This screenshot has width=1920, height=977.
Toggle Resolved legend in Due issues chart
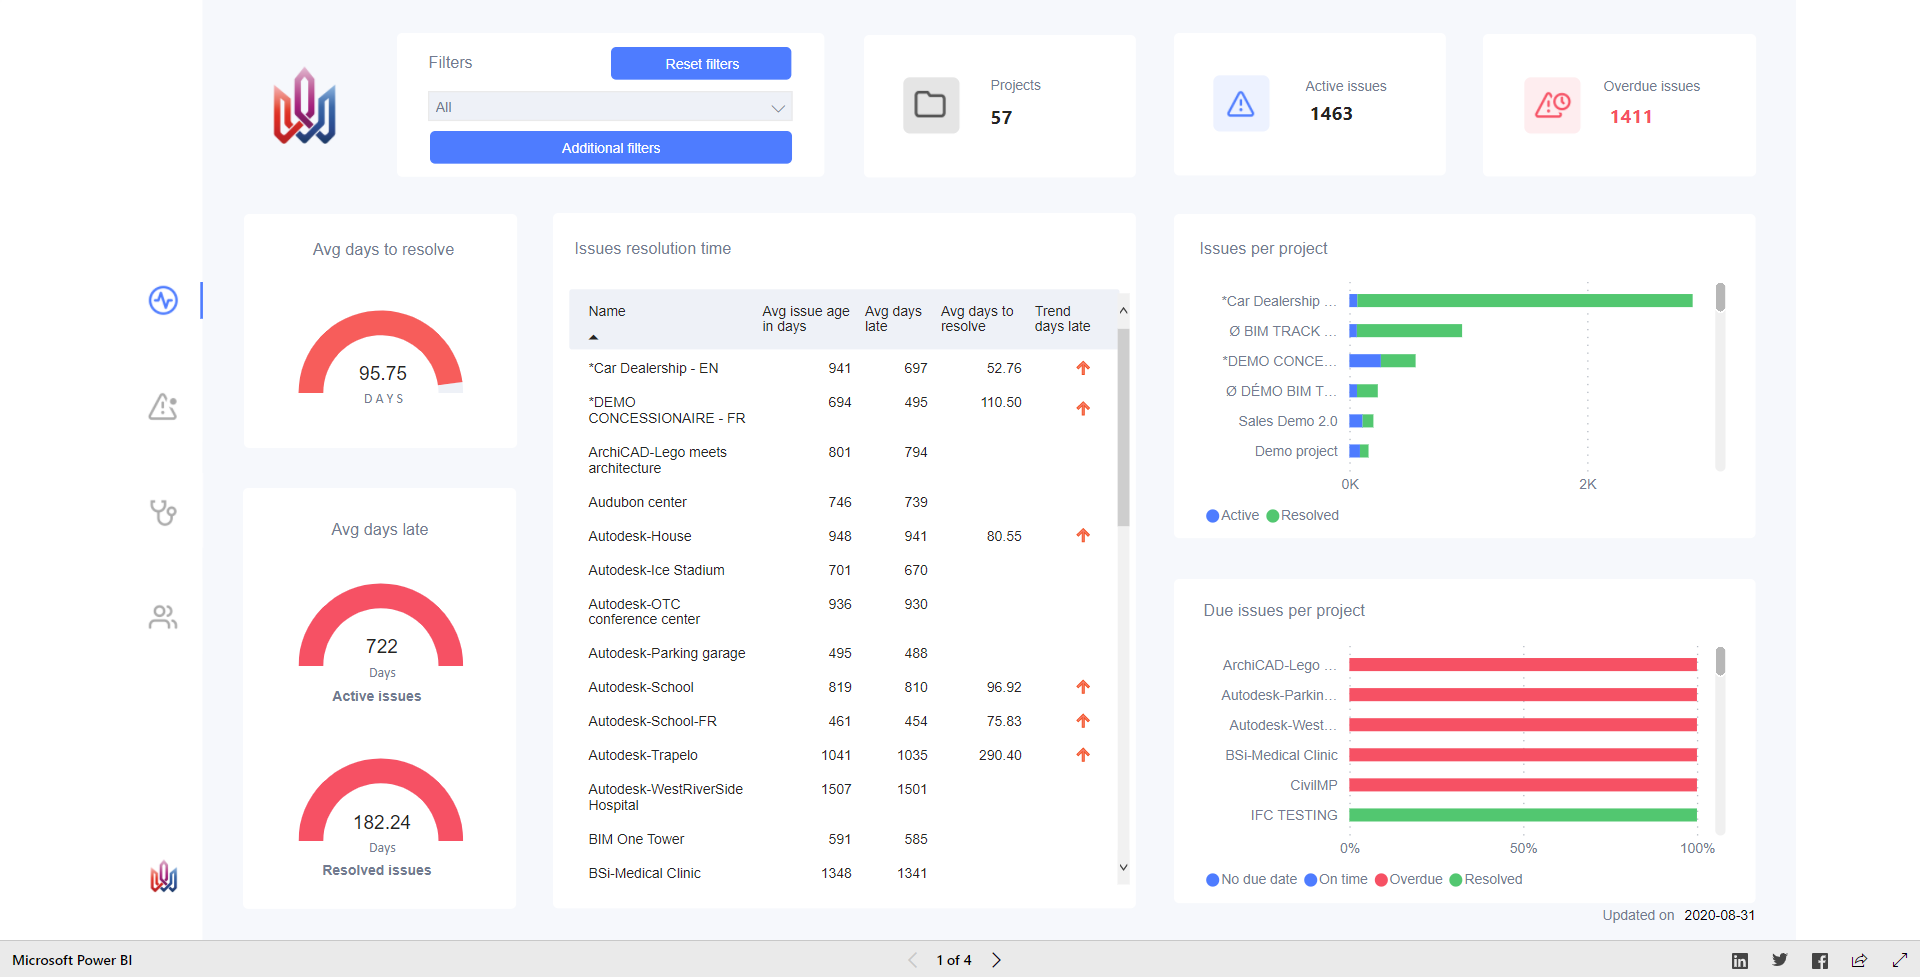tap(1486, 880)
